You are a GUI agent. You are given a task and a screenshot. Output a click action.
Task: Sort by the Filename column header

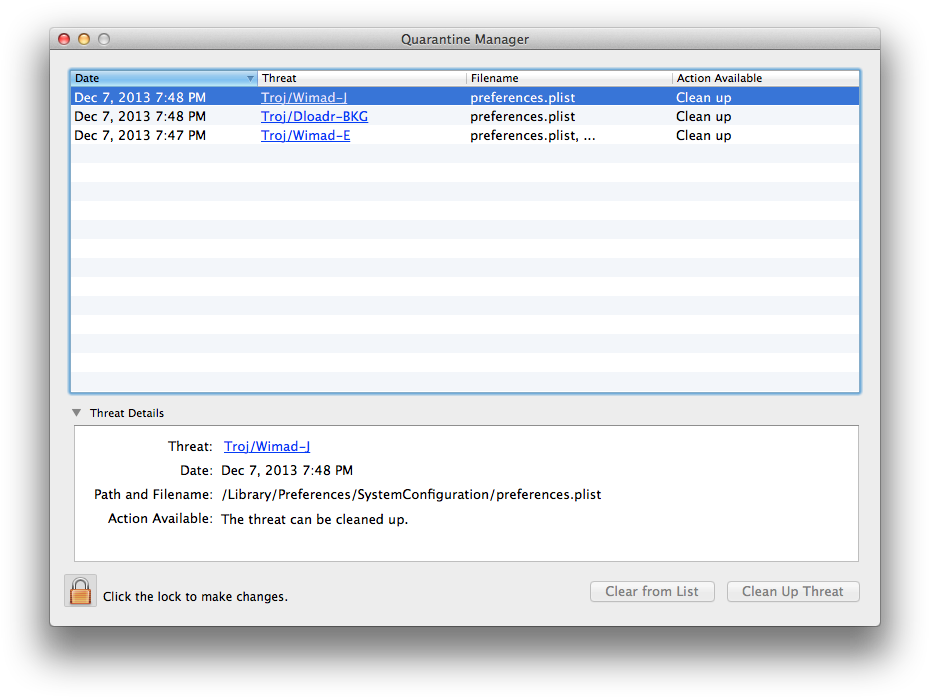568,78
